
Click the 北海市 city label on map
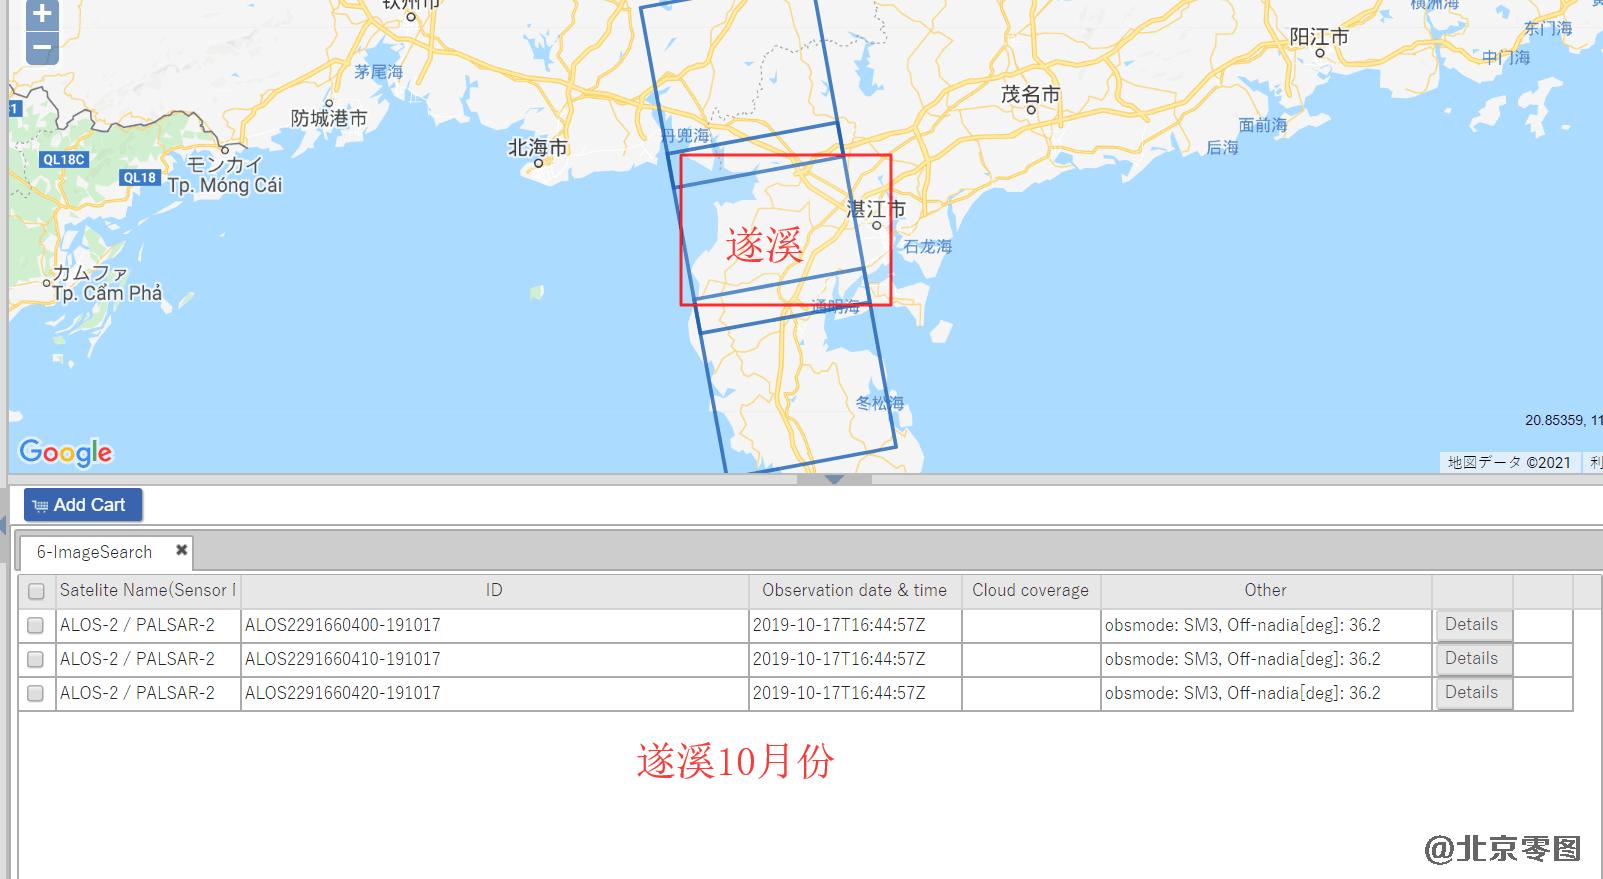pos(537,148)
